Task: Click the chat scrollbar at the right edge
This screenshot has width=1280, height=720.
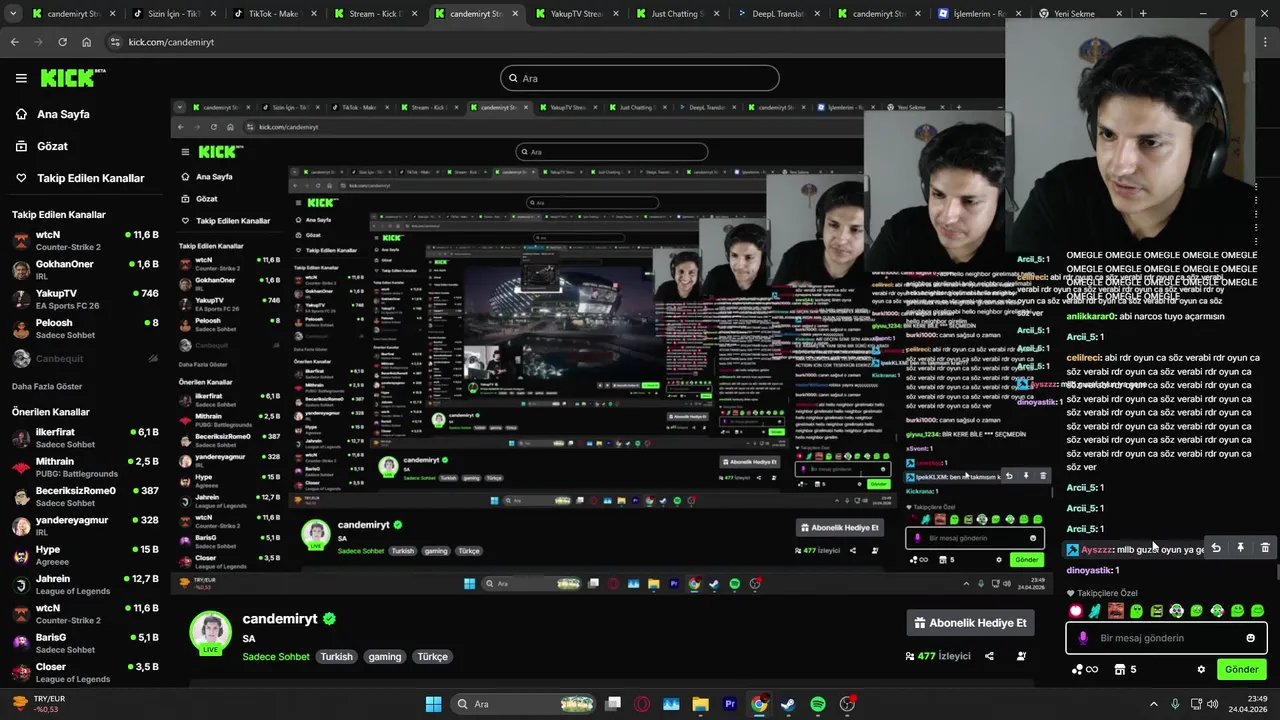Action: (1276, 571)
